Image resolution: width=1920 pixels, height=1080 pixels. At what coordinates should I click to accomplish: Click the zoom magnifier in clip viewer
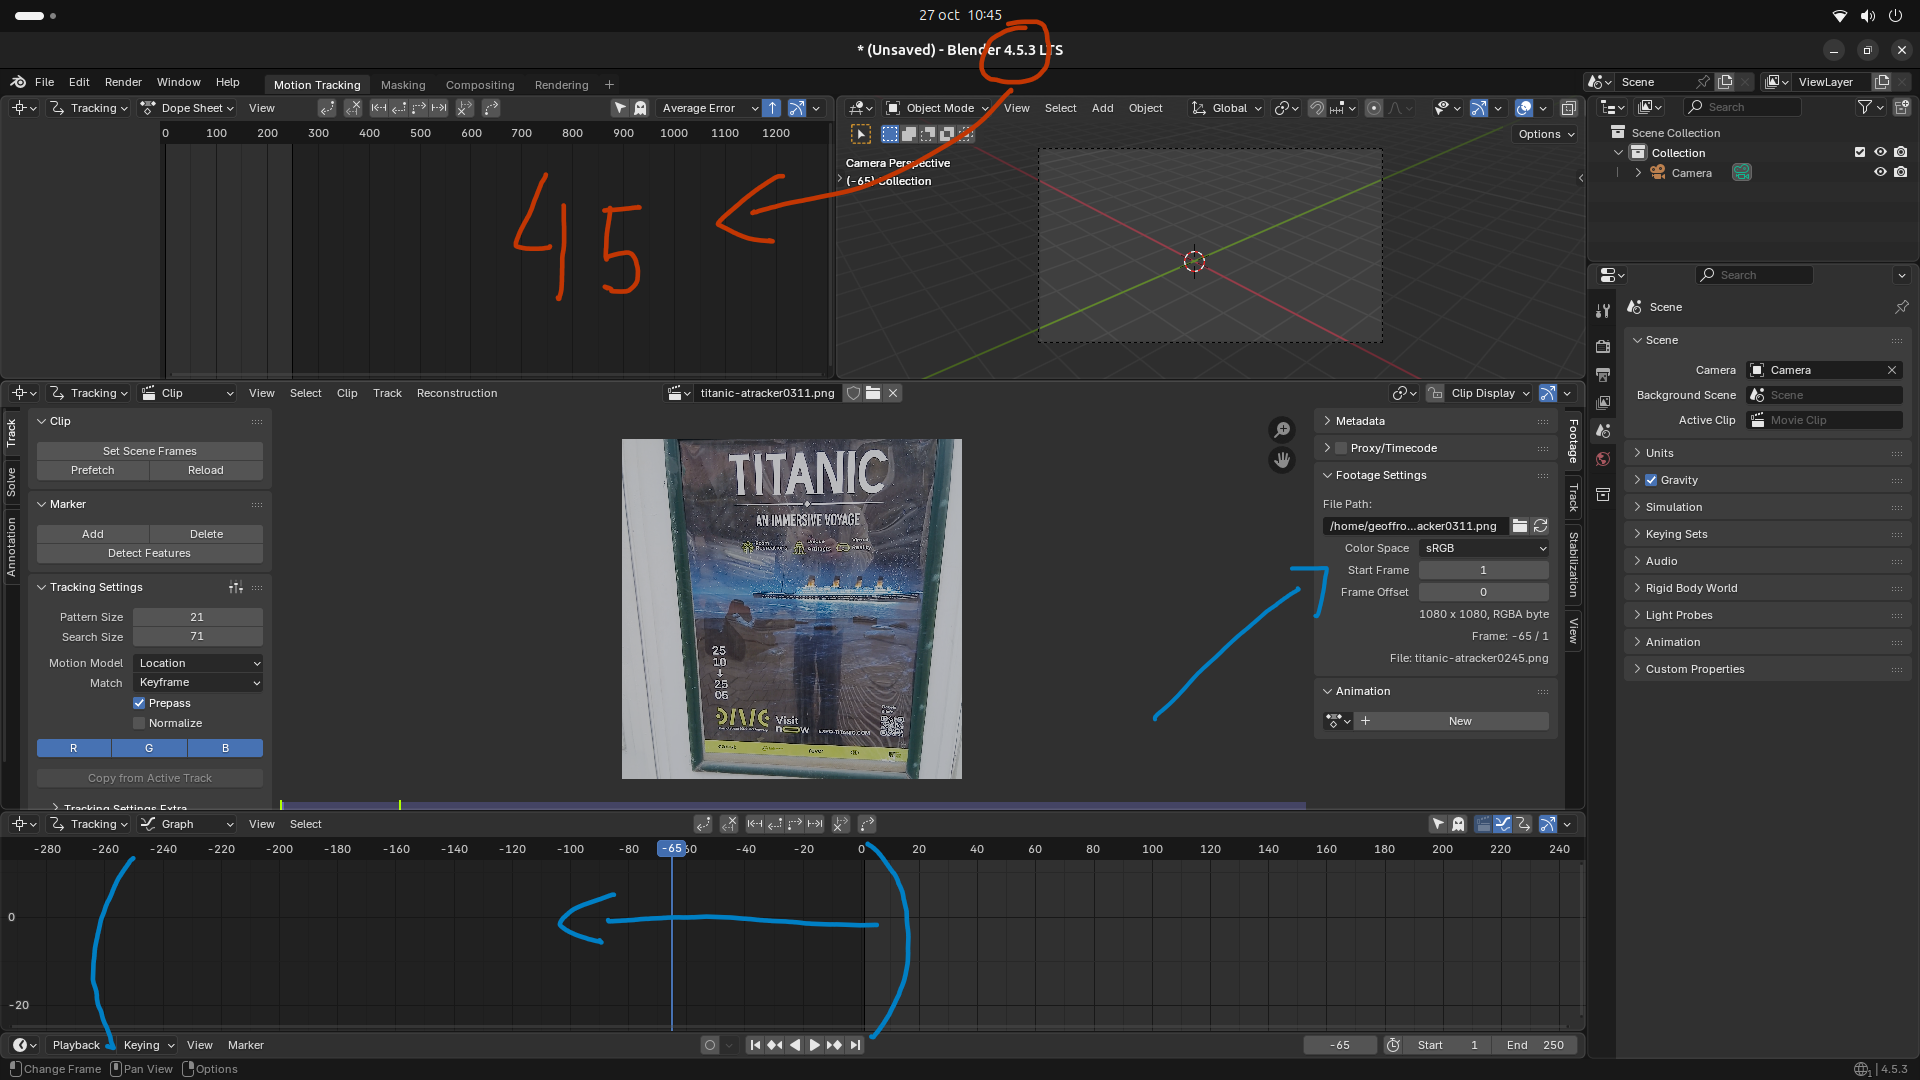[1282, 430]
